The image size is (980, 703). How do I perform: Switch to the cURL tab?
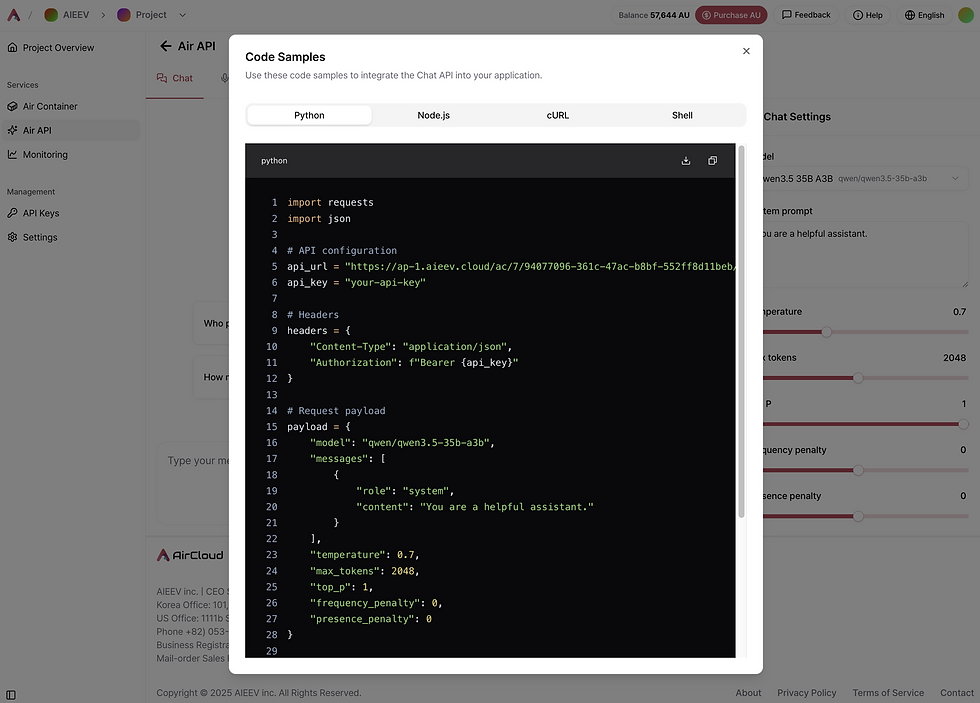click(558, 115)
